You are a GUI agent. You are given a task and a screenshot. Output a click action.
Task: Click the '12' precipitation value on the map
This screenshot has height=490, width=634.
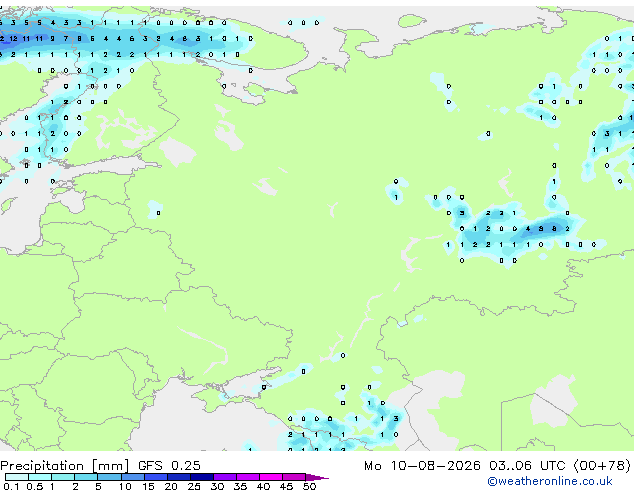pos(13,39)
